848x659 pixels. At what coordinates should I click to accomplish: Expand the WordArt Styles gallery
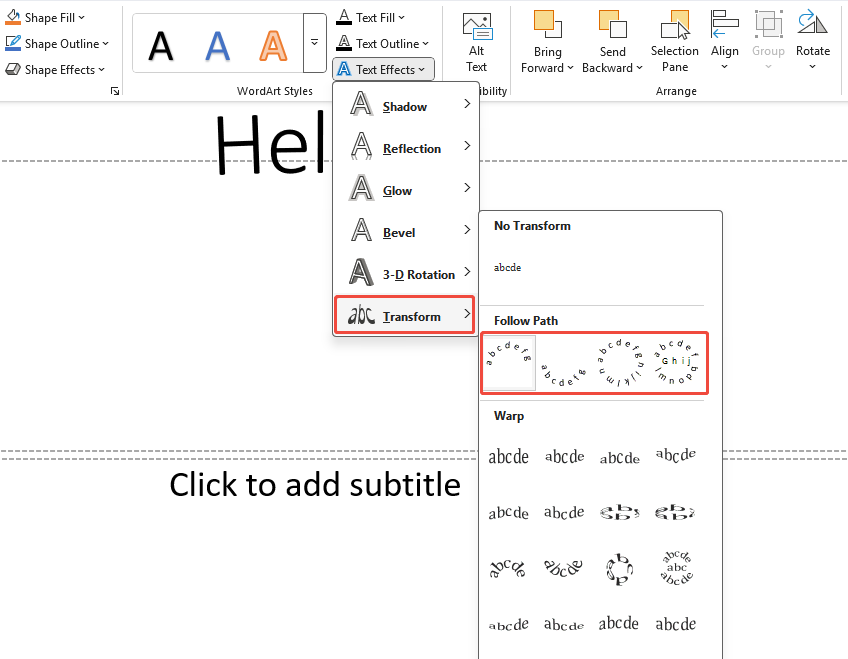313,43
